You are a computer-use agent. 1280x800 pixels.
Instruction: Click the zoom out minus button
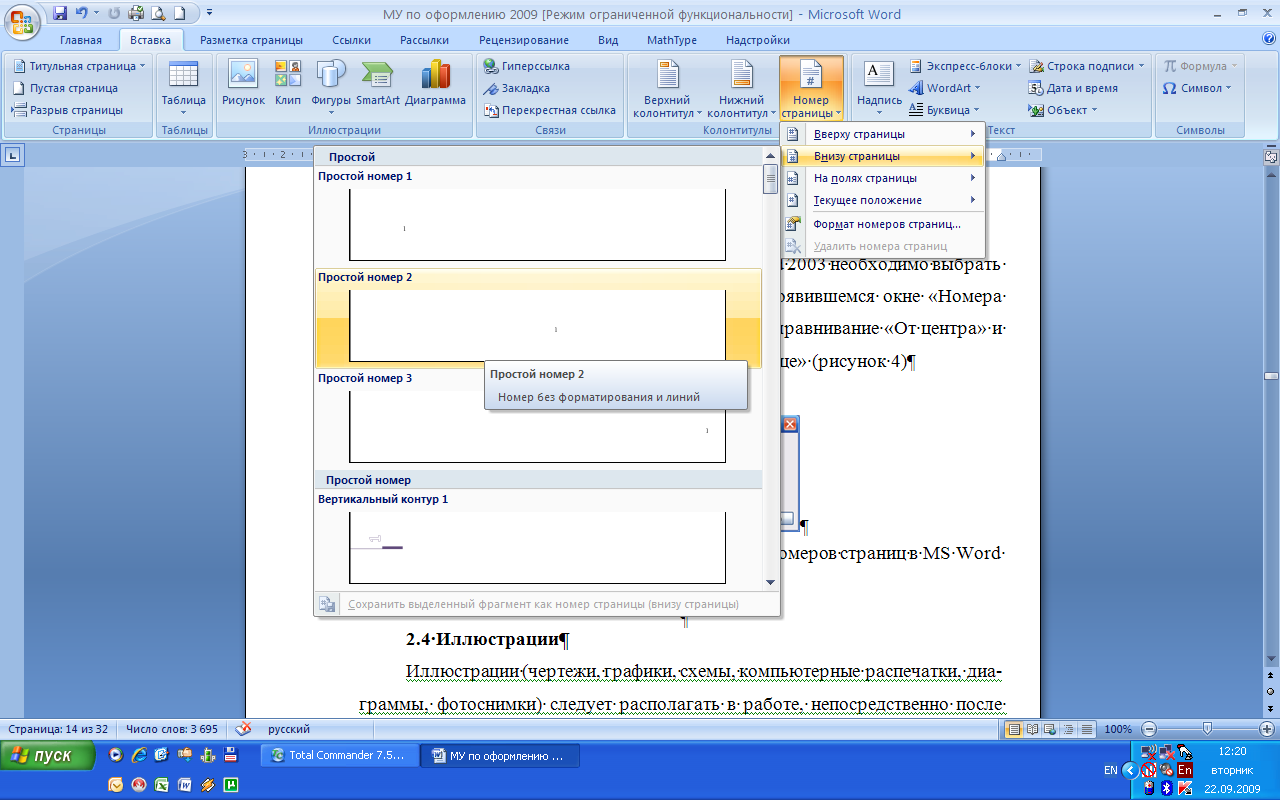(x=1150, y=729)
